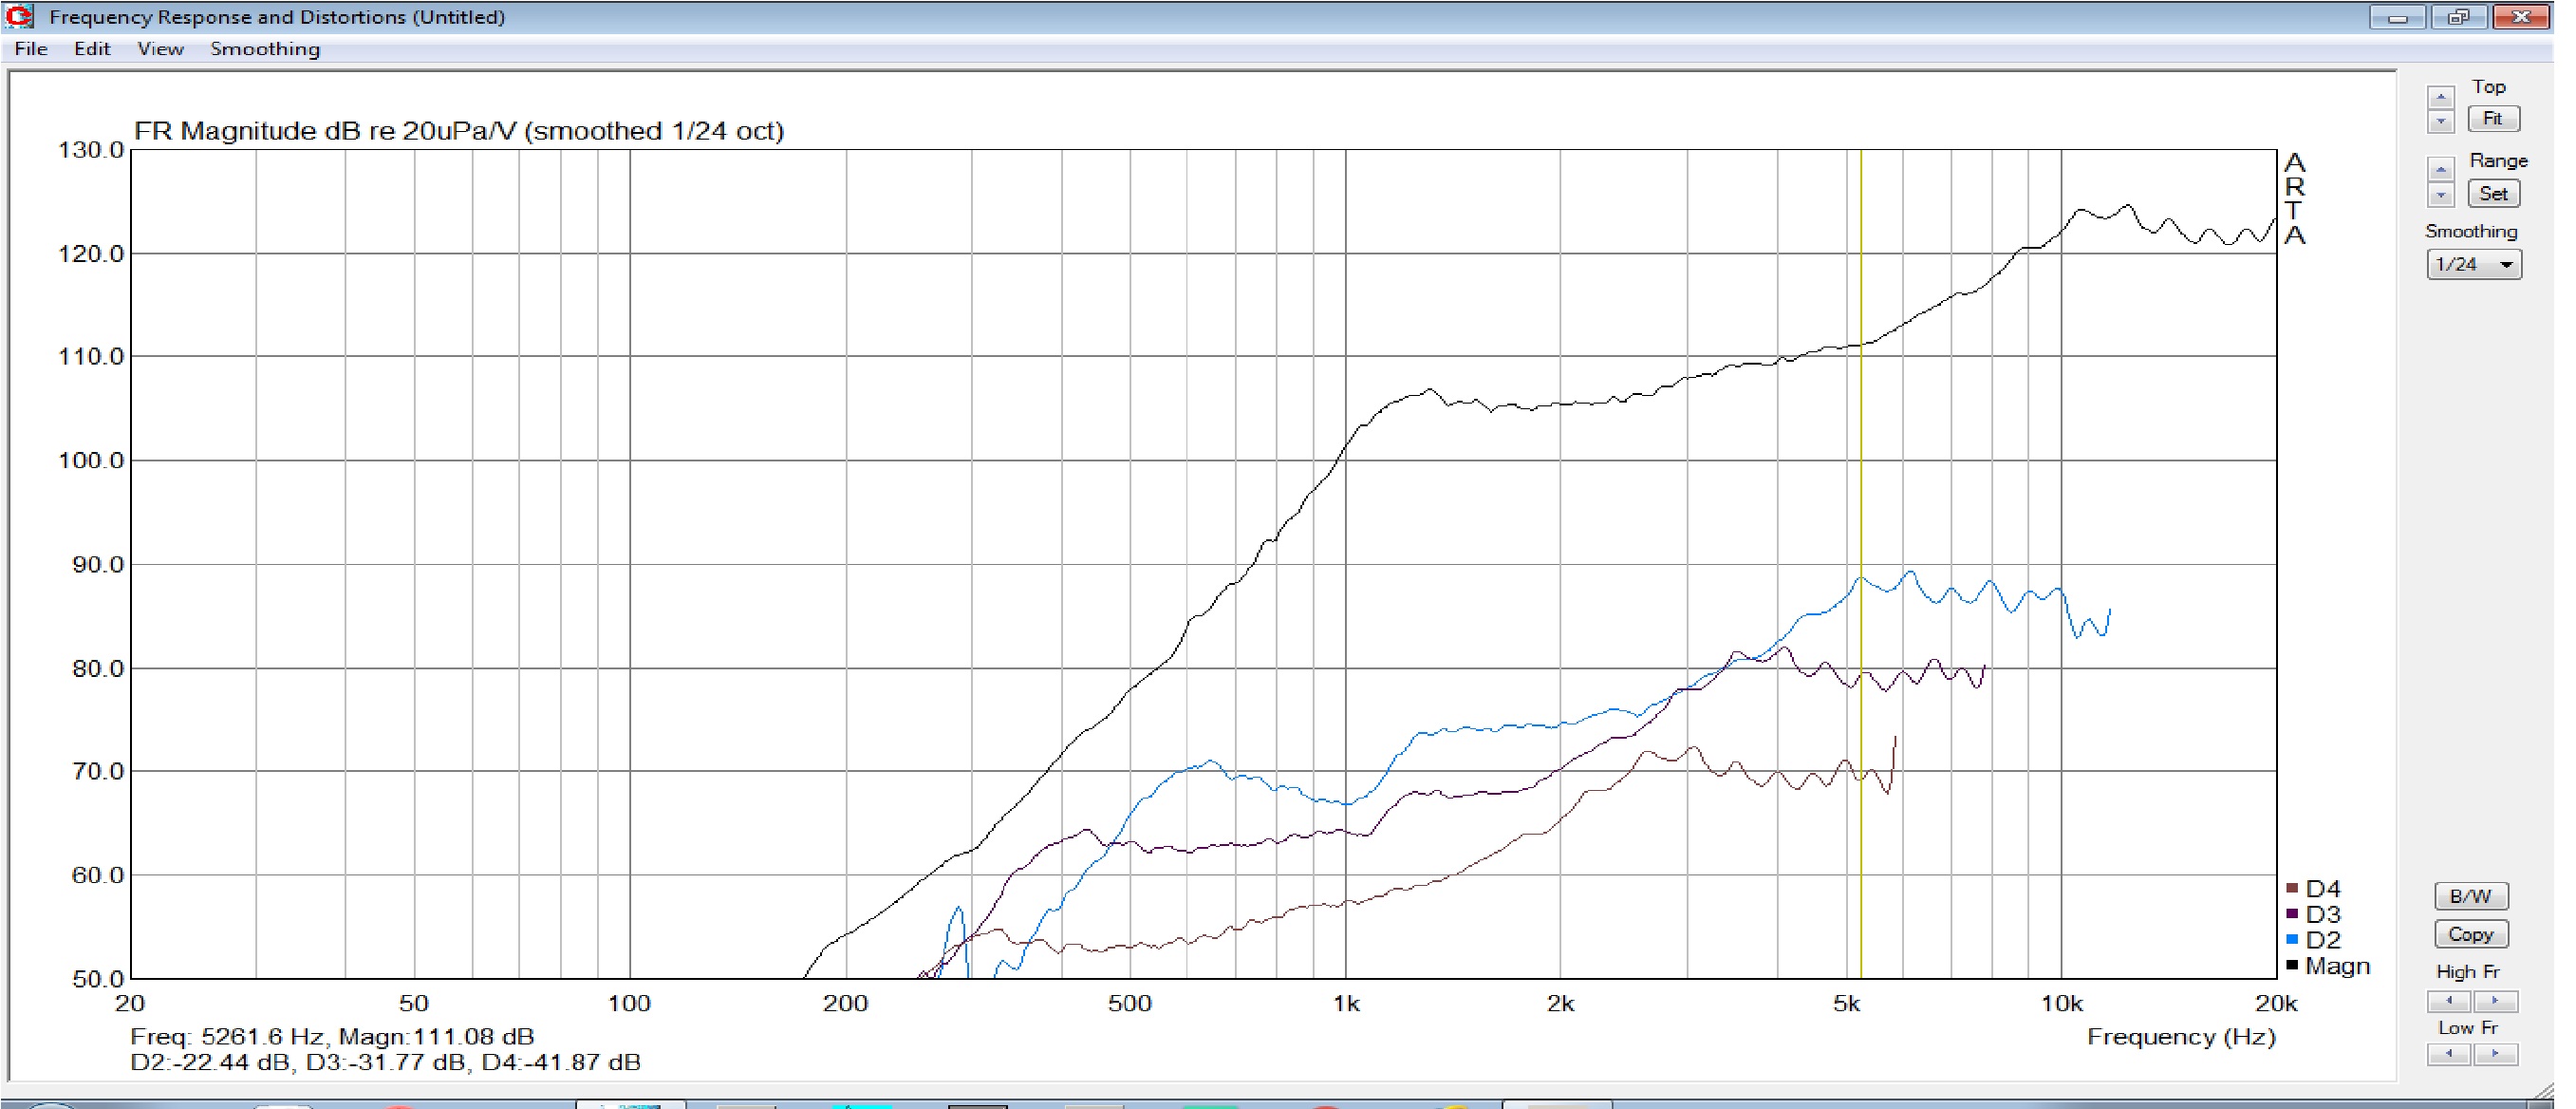Click the Top down arrow
The image size is (2576, 1109).
(2440, 122)
